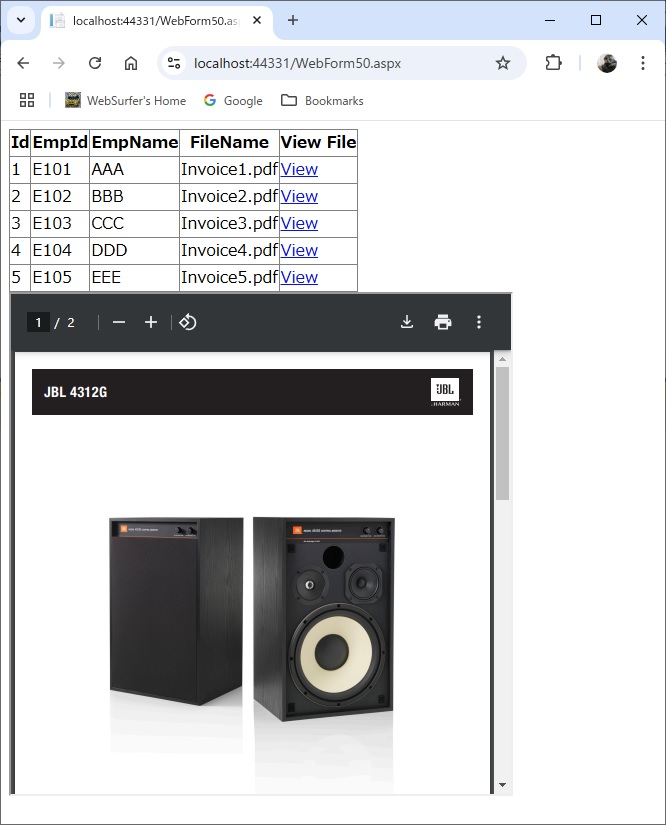Open the Google bookmark
The image size is (666, 825).
tap(233, 100)
